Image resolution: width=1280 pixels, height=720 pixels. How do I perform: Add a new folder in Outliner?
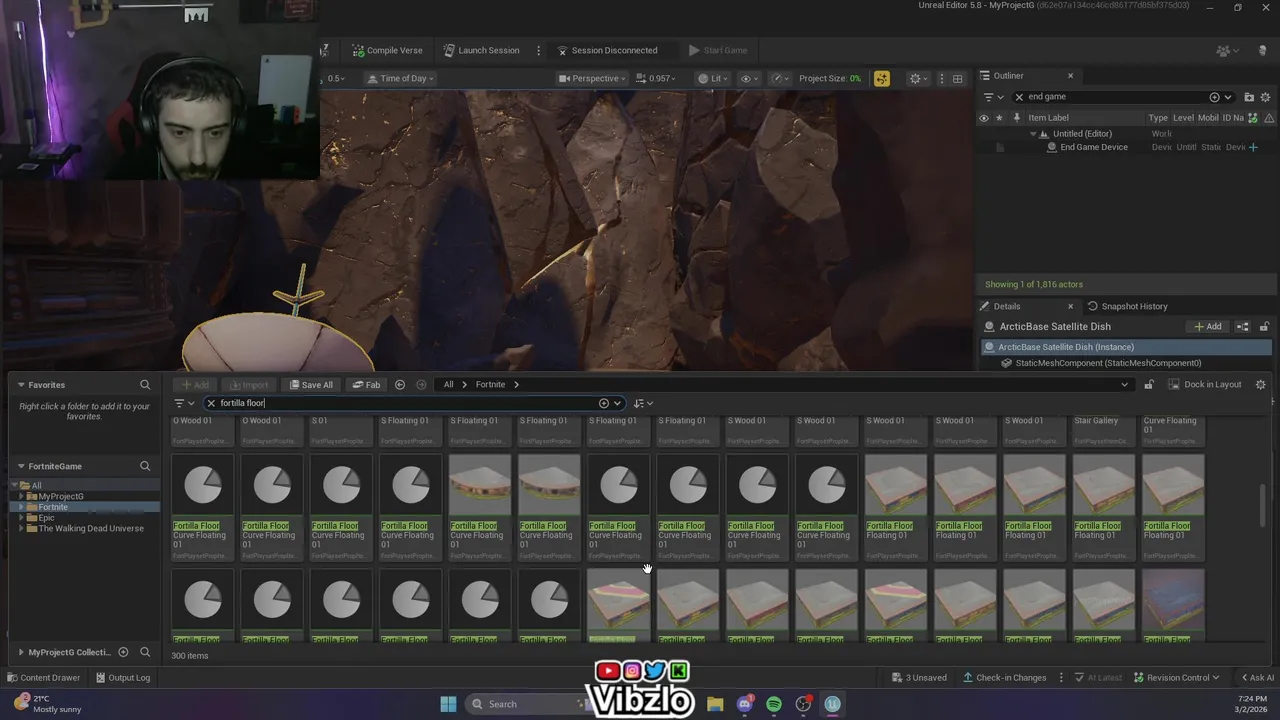click(x=1249, y=97)
